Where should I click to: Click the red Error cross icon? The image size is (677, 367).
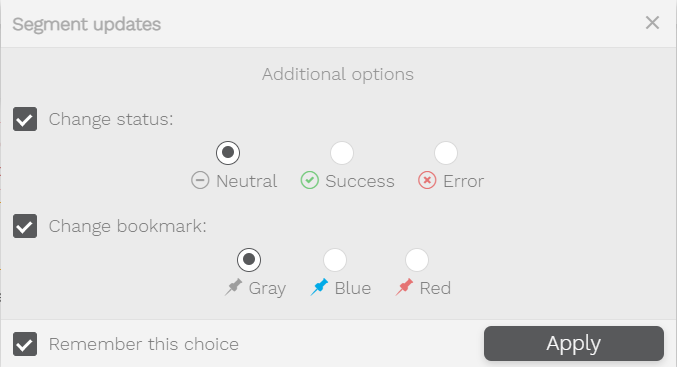click(x=427, y=180)
